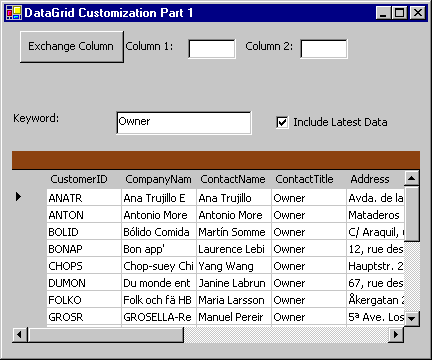Click the 67, rue des address cell

pos(375,283)
